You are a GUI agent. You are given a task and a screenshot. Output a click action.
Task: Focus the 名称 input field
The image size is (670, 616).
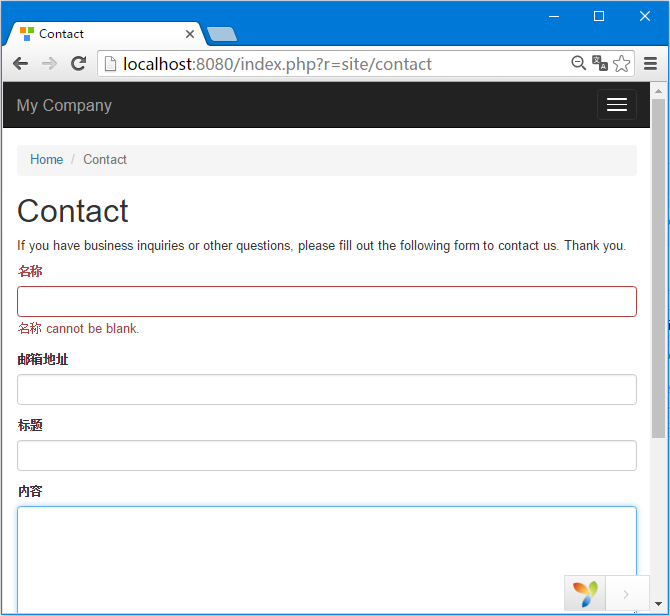[x=327, y=302]
